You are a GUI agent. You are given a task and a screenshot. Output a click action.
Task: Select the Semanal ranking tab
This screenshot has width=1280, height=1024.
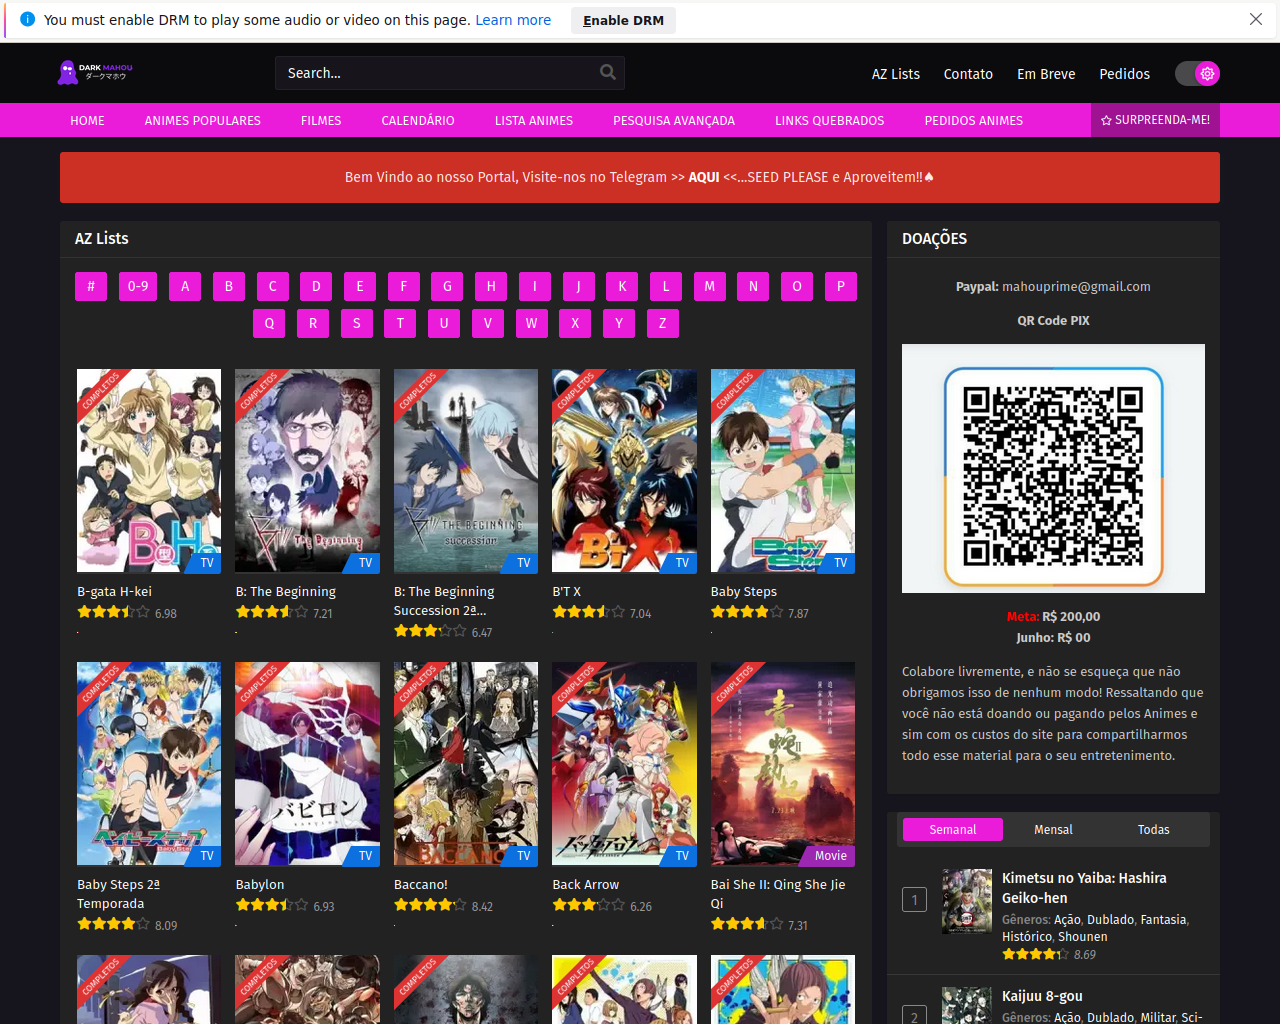952,830
